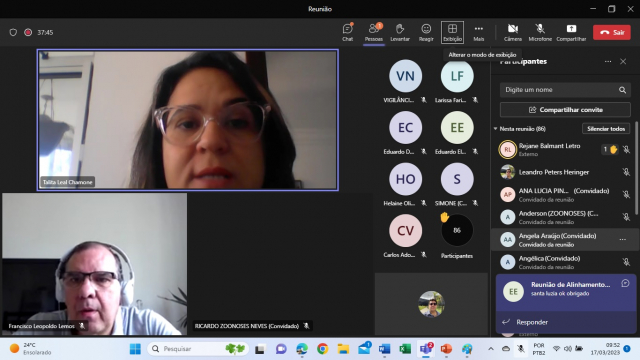Click the Digite um nome search field
This screenshot has width=640, height=360.
tap(559, 90)
